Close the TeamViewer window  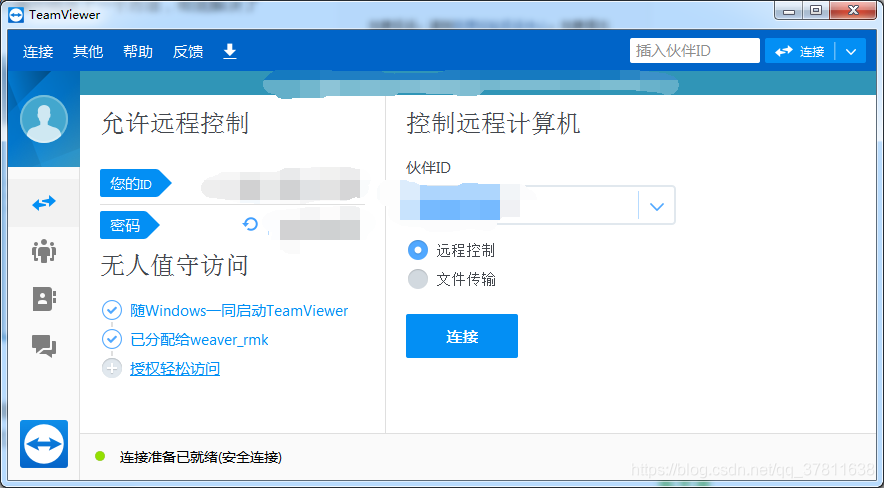pyautogui.click(x=853, y=11)
